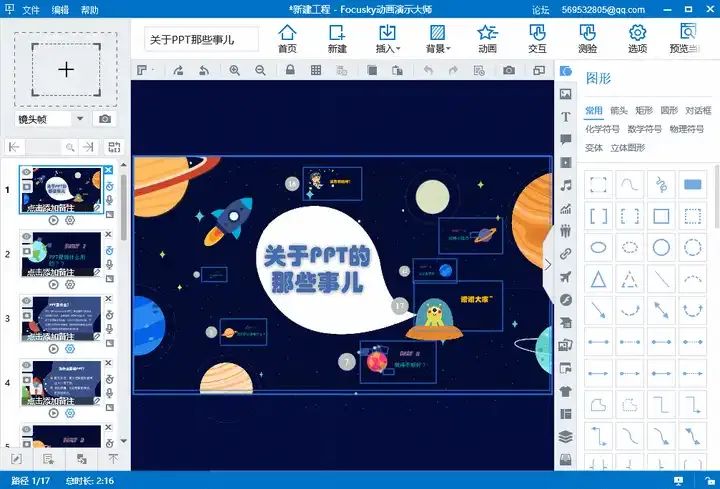Click the undo arrow

[x=428, y=70]
